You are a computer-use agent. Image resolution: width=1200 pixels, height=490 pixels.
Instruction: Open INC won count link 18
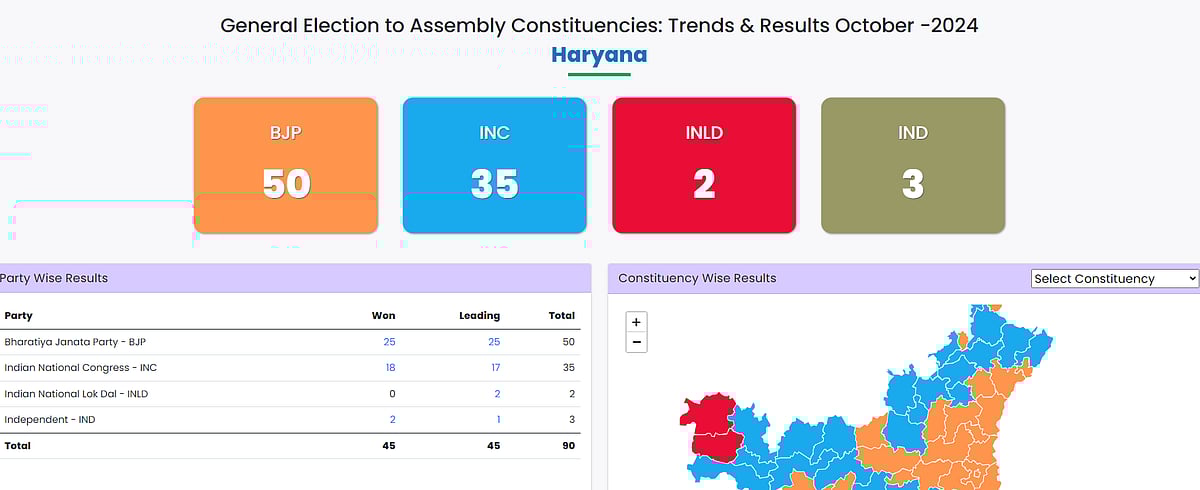(389, 368)
